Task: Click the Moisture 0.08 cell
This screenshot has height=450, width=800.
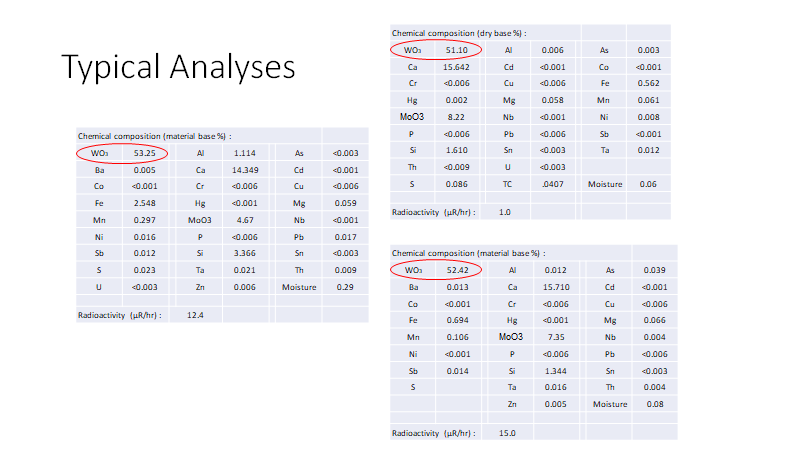Action: [654, 404]
